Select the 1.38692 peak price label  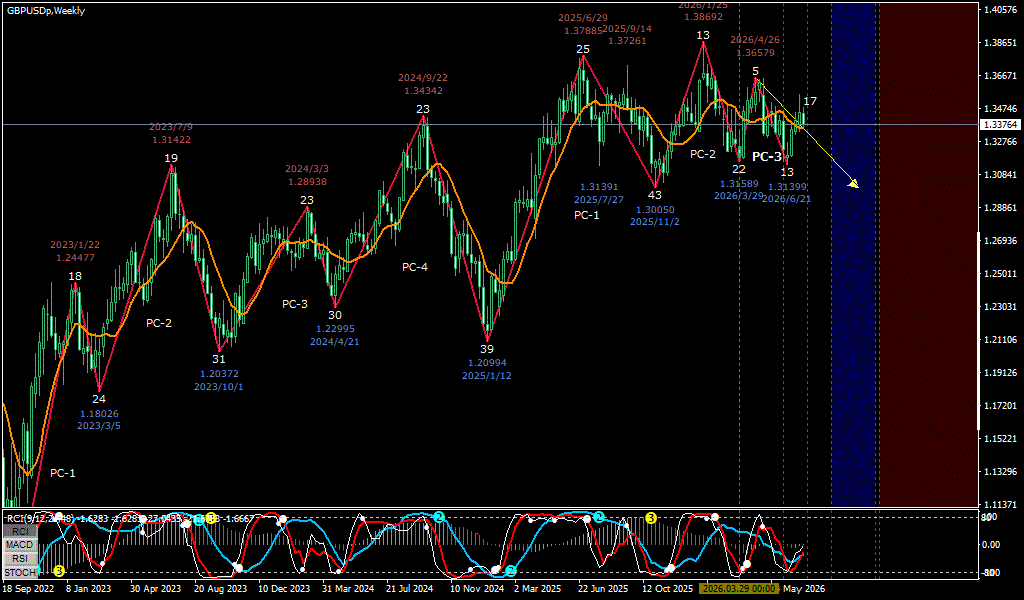703,17
